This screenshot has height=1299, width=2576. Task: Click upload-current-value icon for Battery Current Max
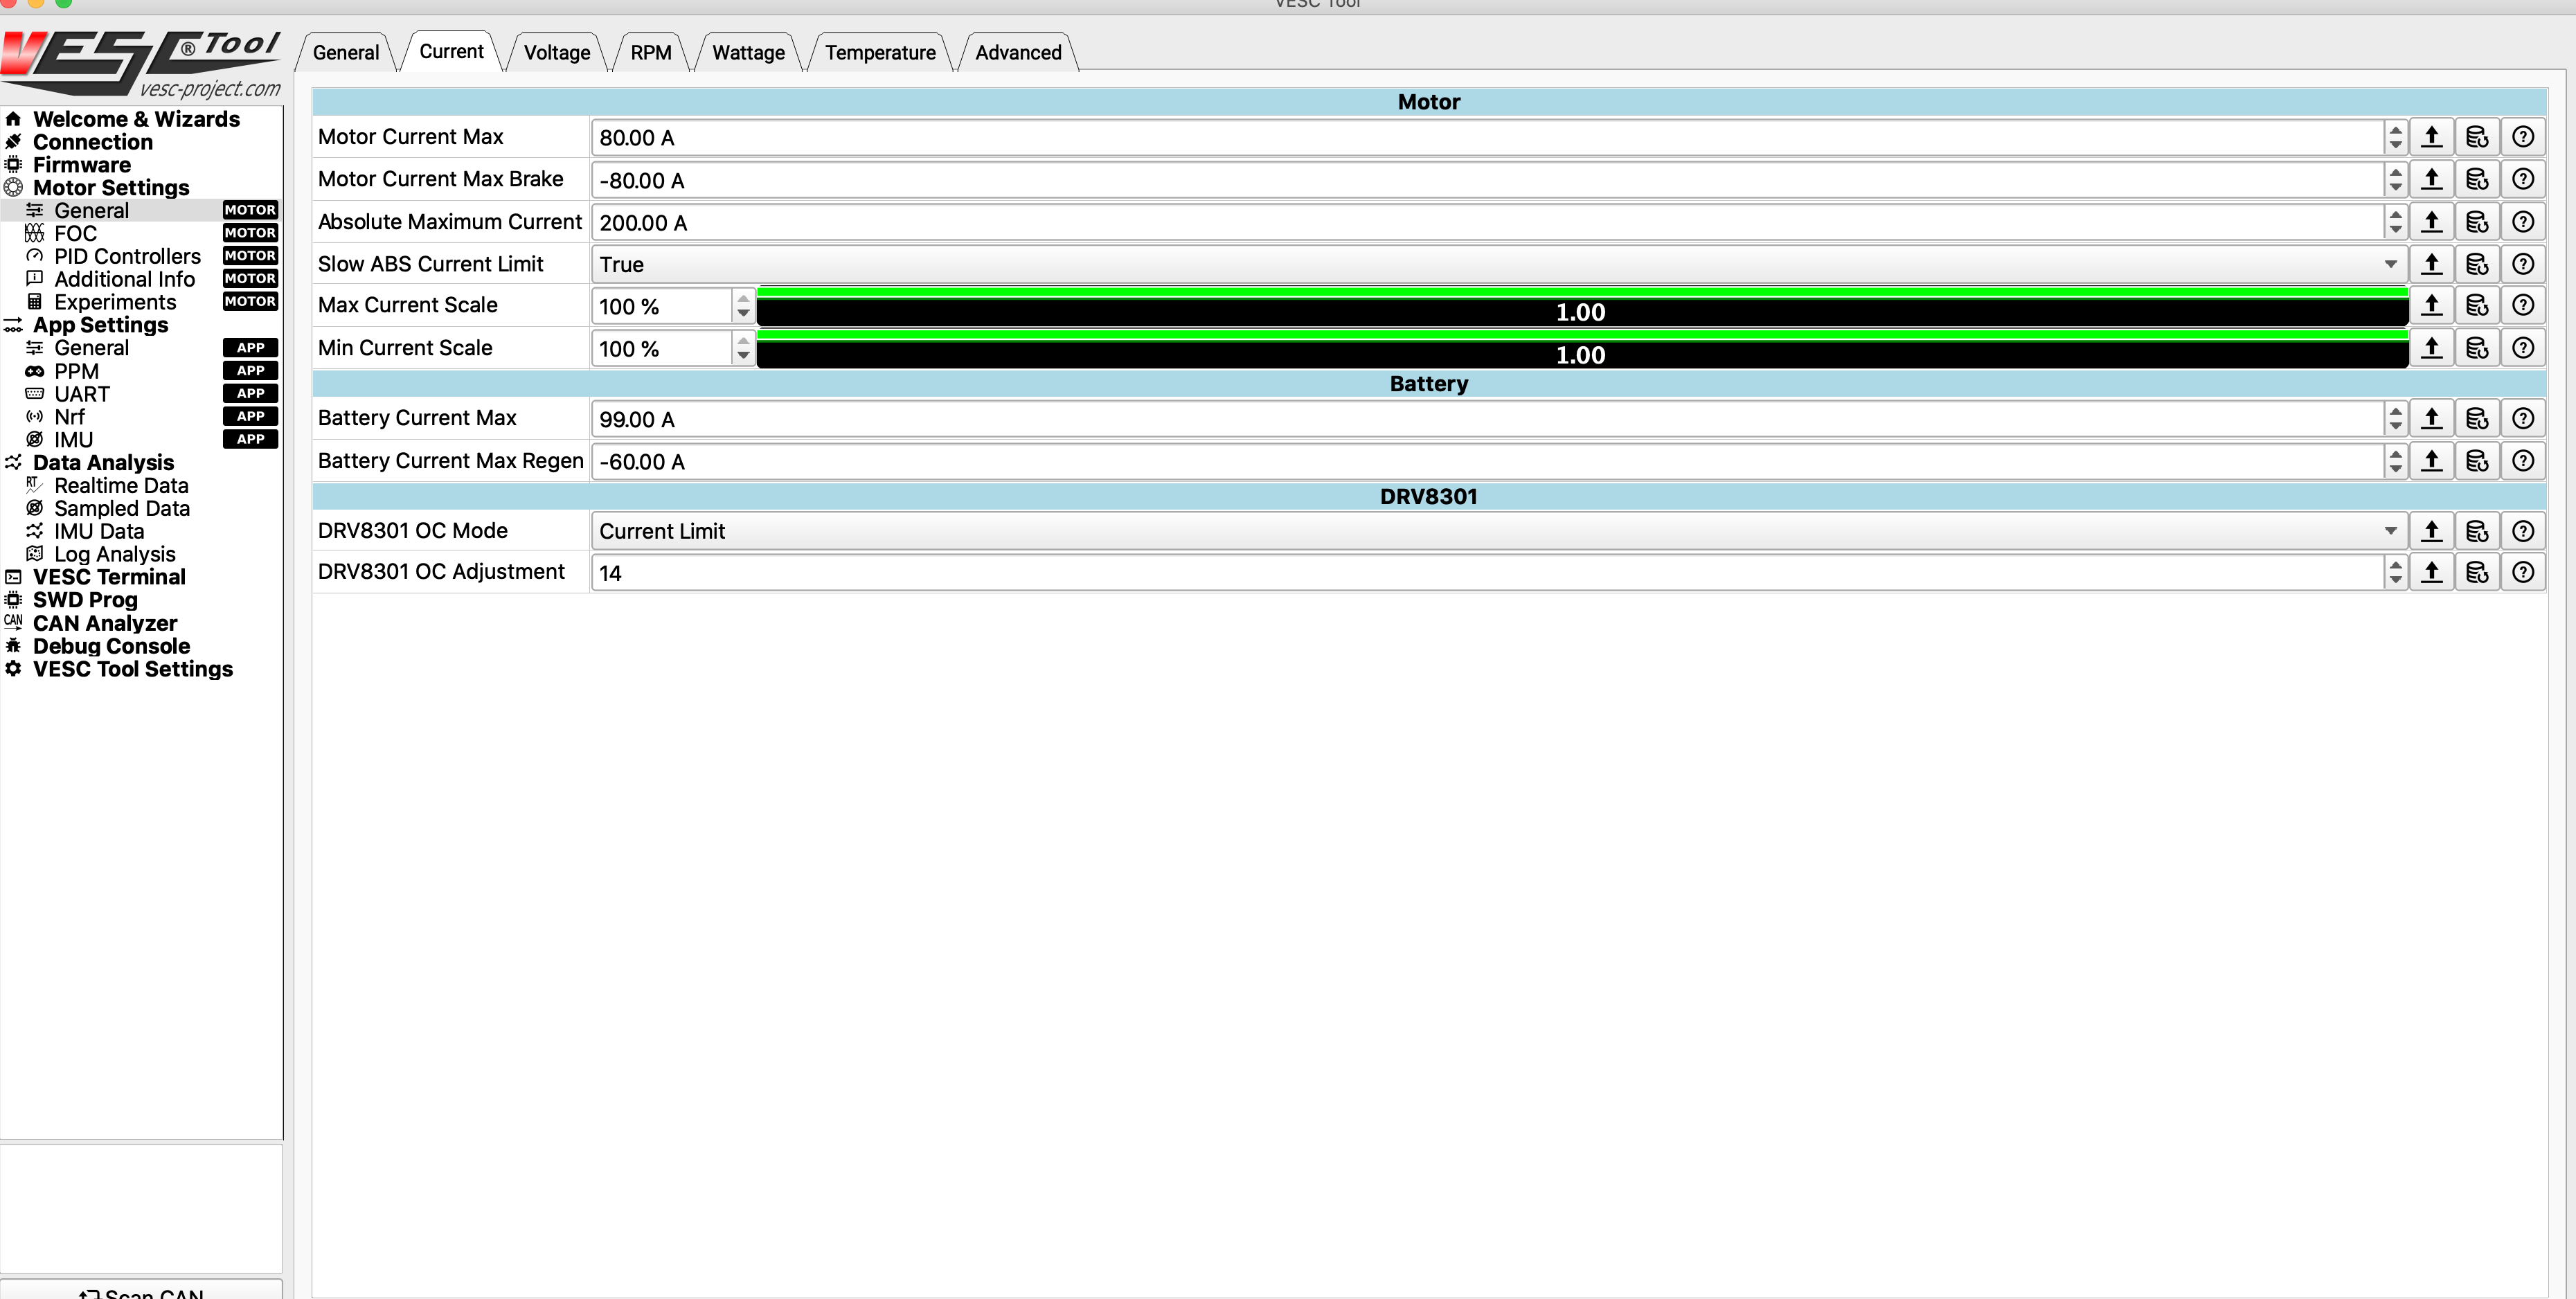tap(2431, 418)
